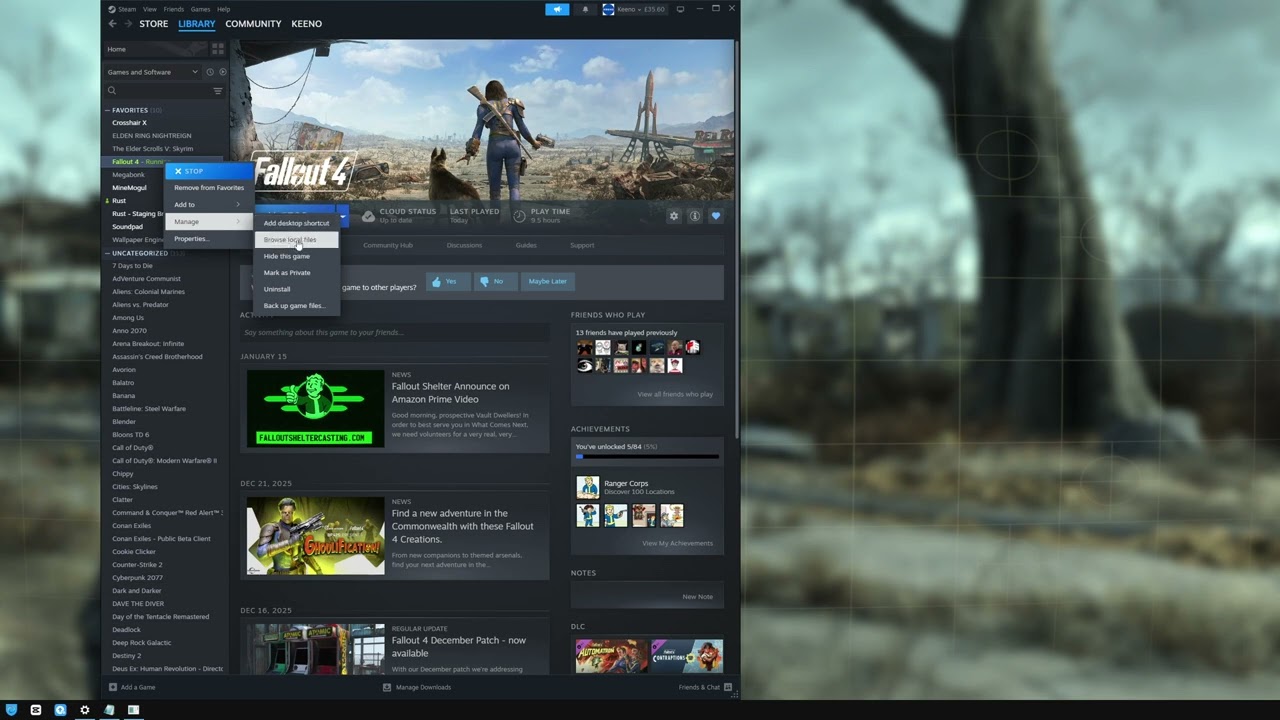The image size is (1280, 720).
Task: Choose Remove from Favorites
Action: pyautogui.click(x=207, y=187)
